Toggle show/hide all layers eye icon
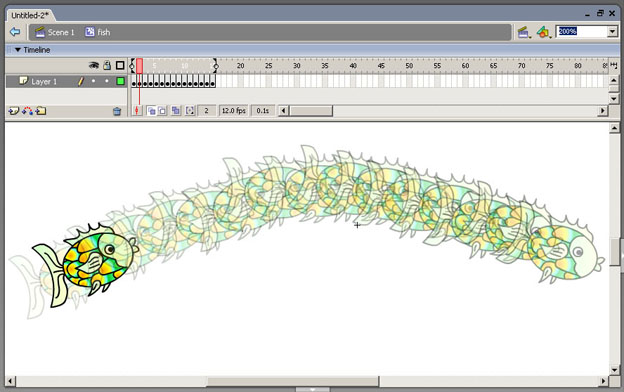 tap(94, 65)
